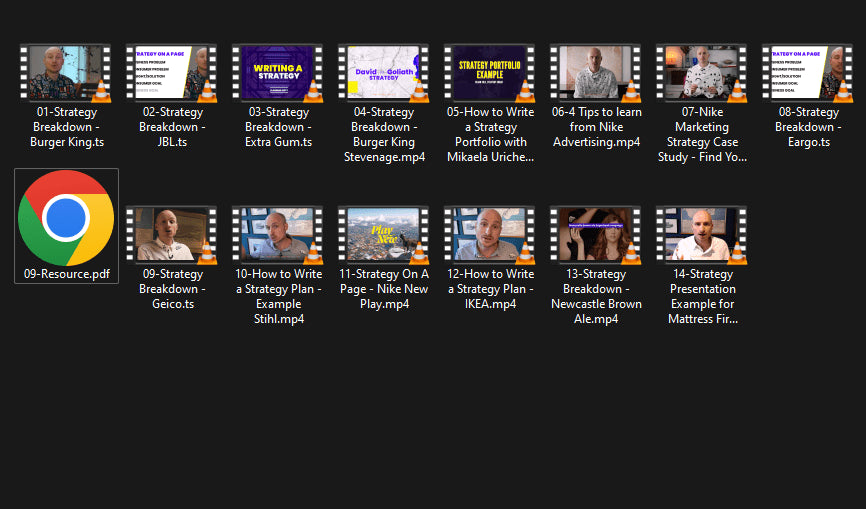Click the label '05-How to Write a Strategy Portfolio'
The width and height of the screenshot is (866, 509).
490,127
